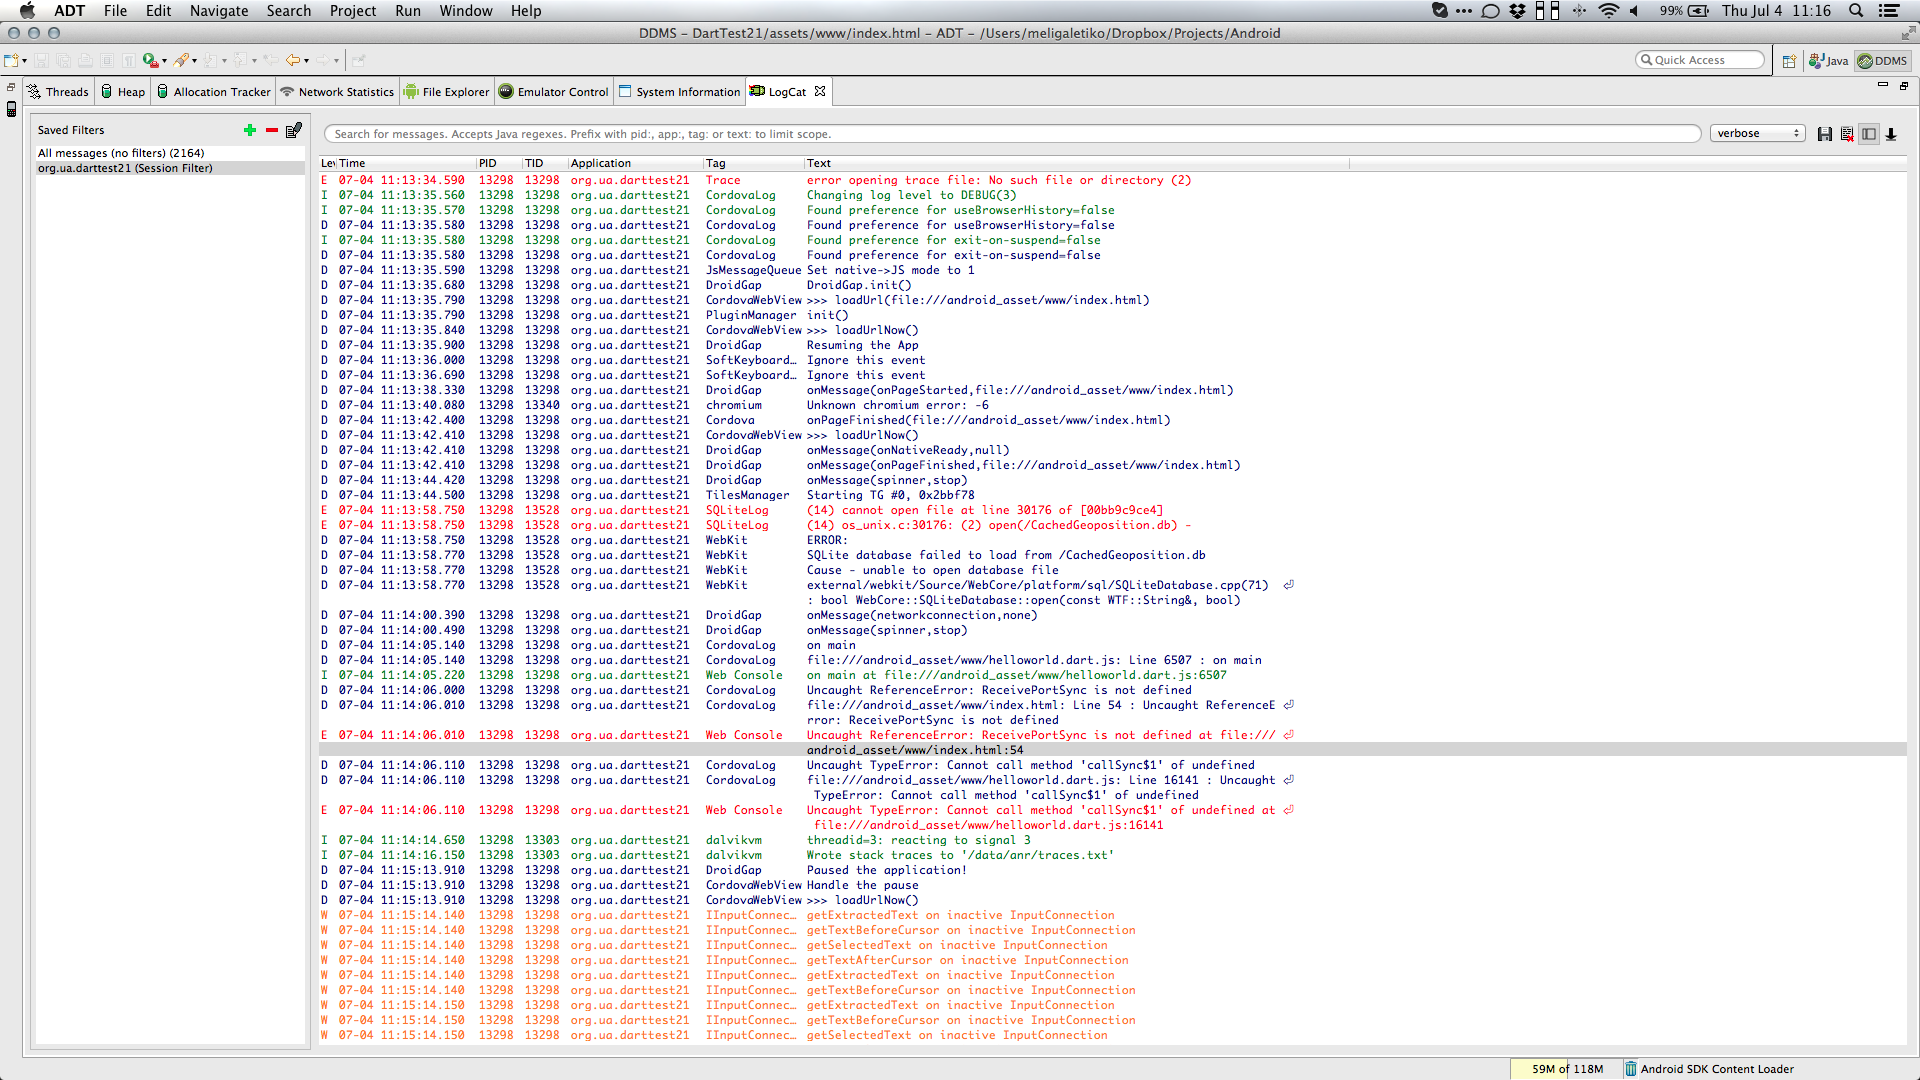
Task: Click the flashlight Search toolbar icon
Action: point(181,61)
